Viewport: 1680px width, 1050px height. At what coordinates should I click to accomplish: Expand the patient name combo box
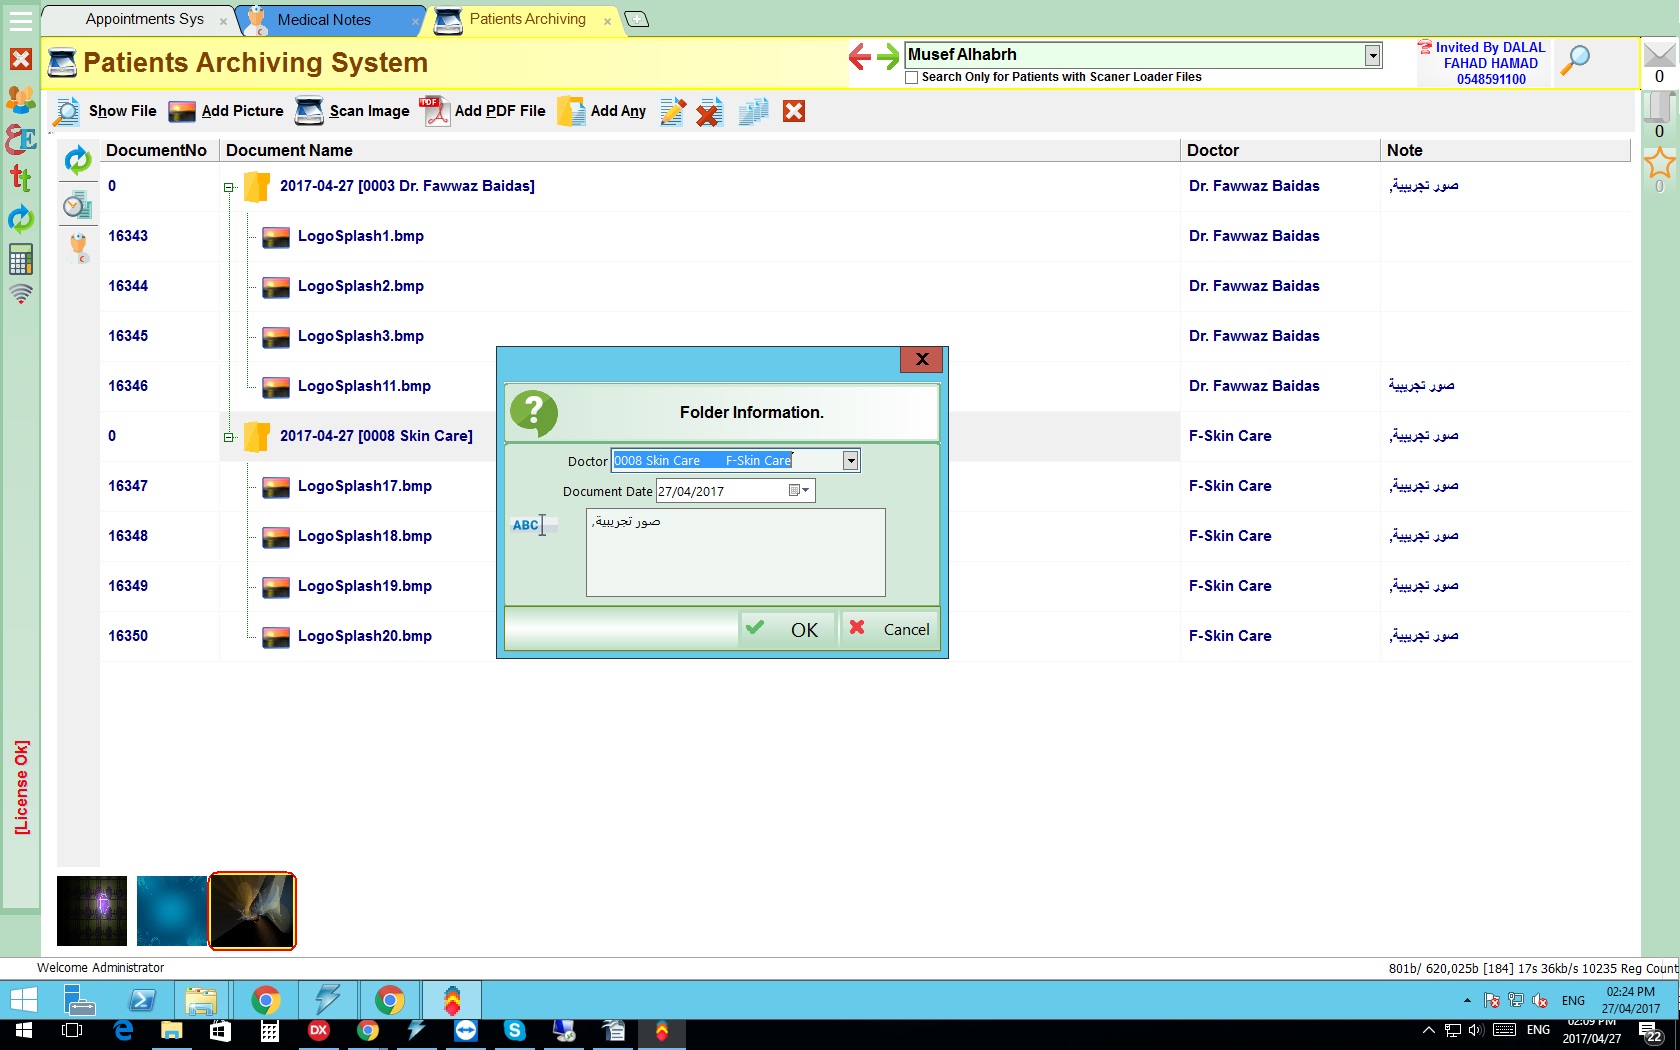[1373, 55]
